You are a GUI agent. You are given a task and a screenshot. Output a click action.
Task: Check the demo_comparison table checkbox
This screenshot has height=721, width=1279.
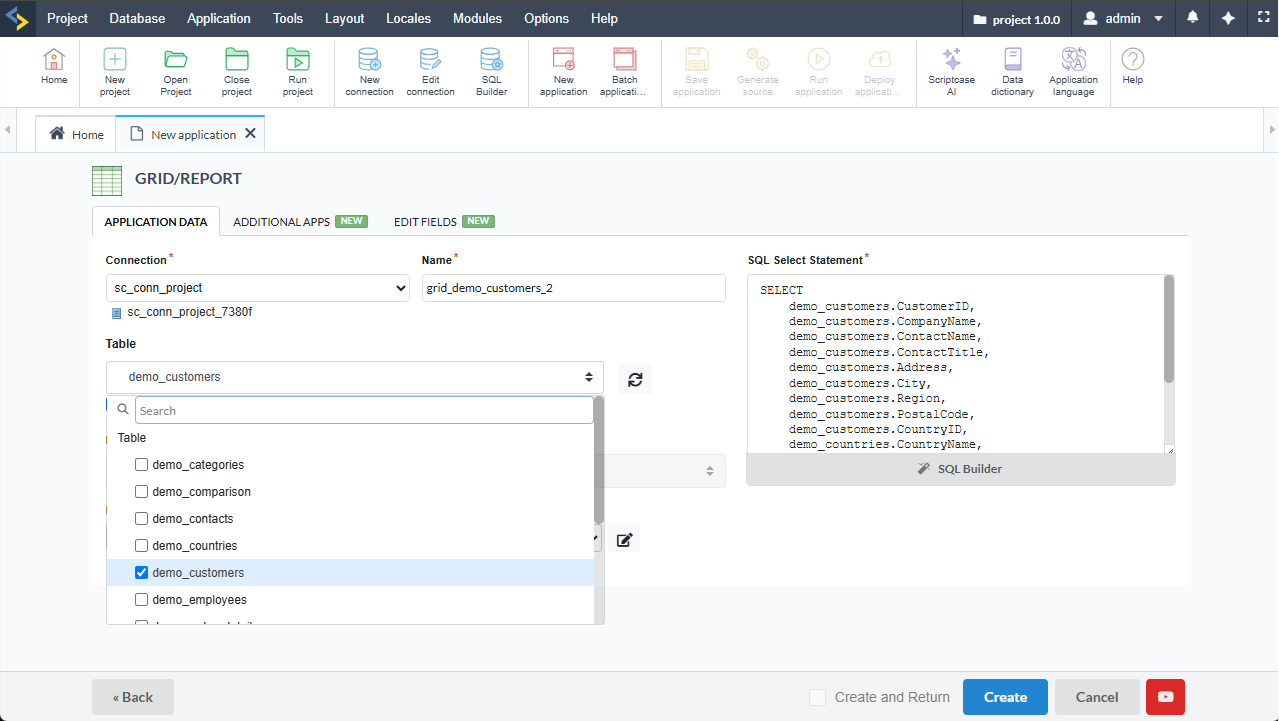pos(142,492)
